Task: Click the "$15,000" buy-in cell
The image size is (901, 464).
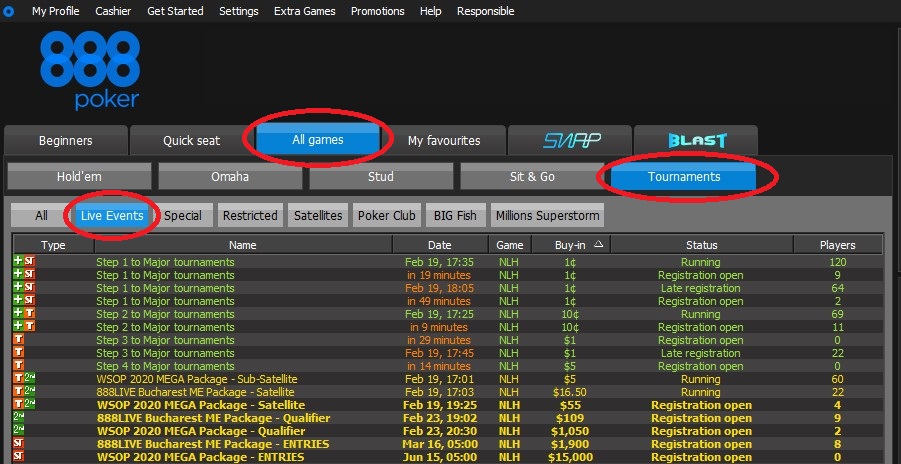Action: point(569,458)
